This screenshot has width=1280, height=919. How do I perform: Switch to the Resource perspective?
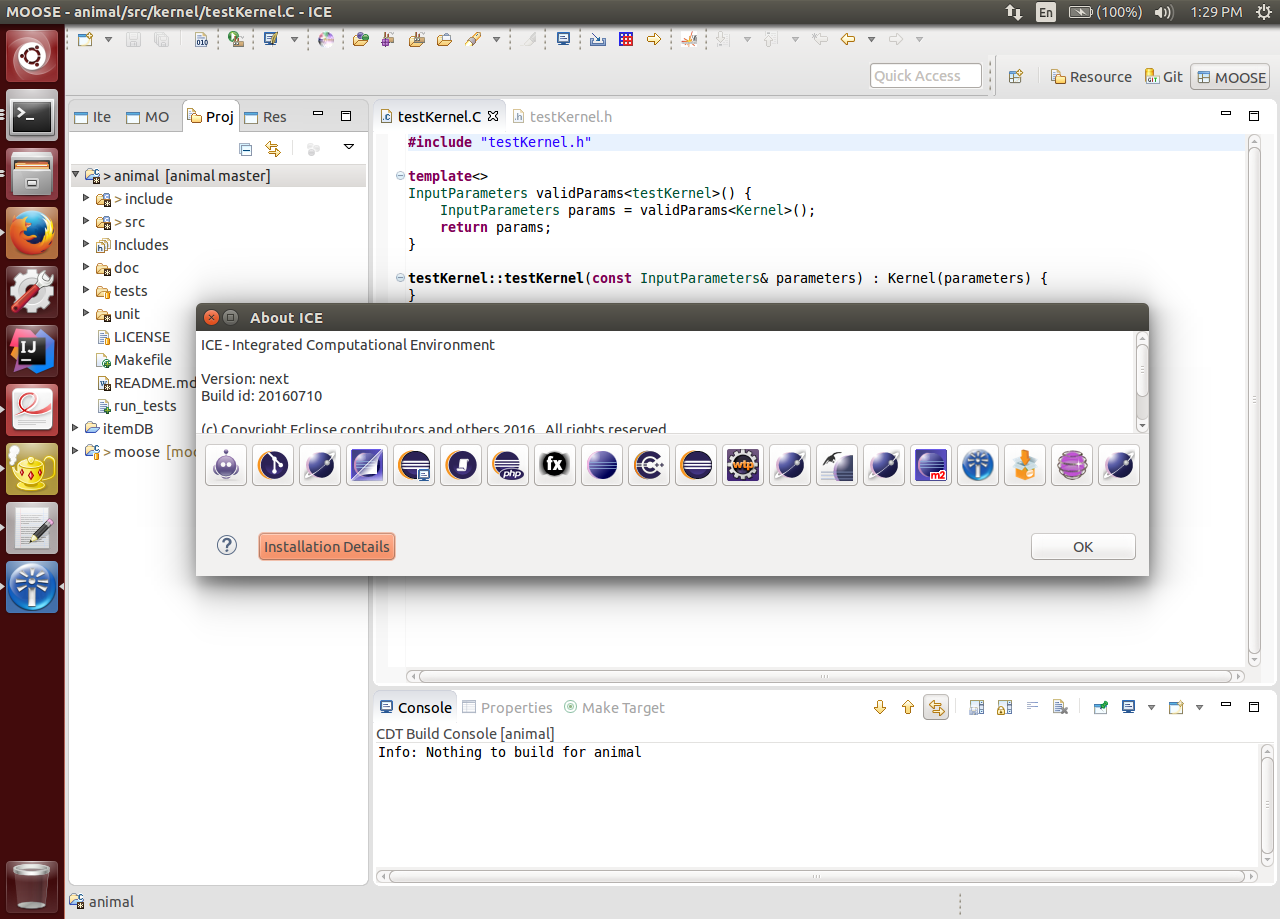click(x=1091, y=77)
